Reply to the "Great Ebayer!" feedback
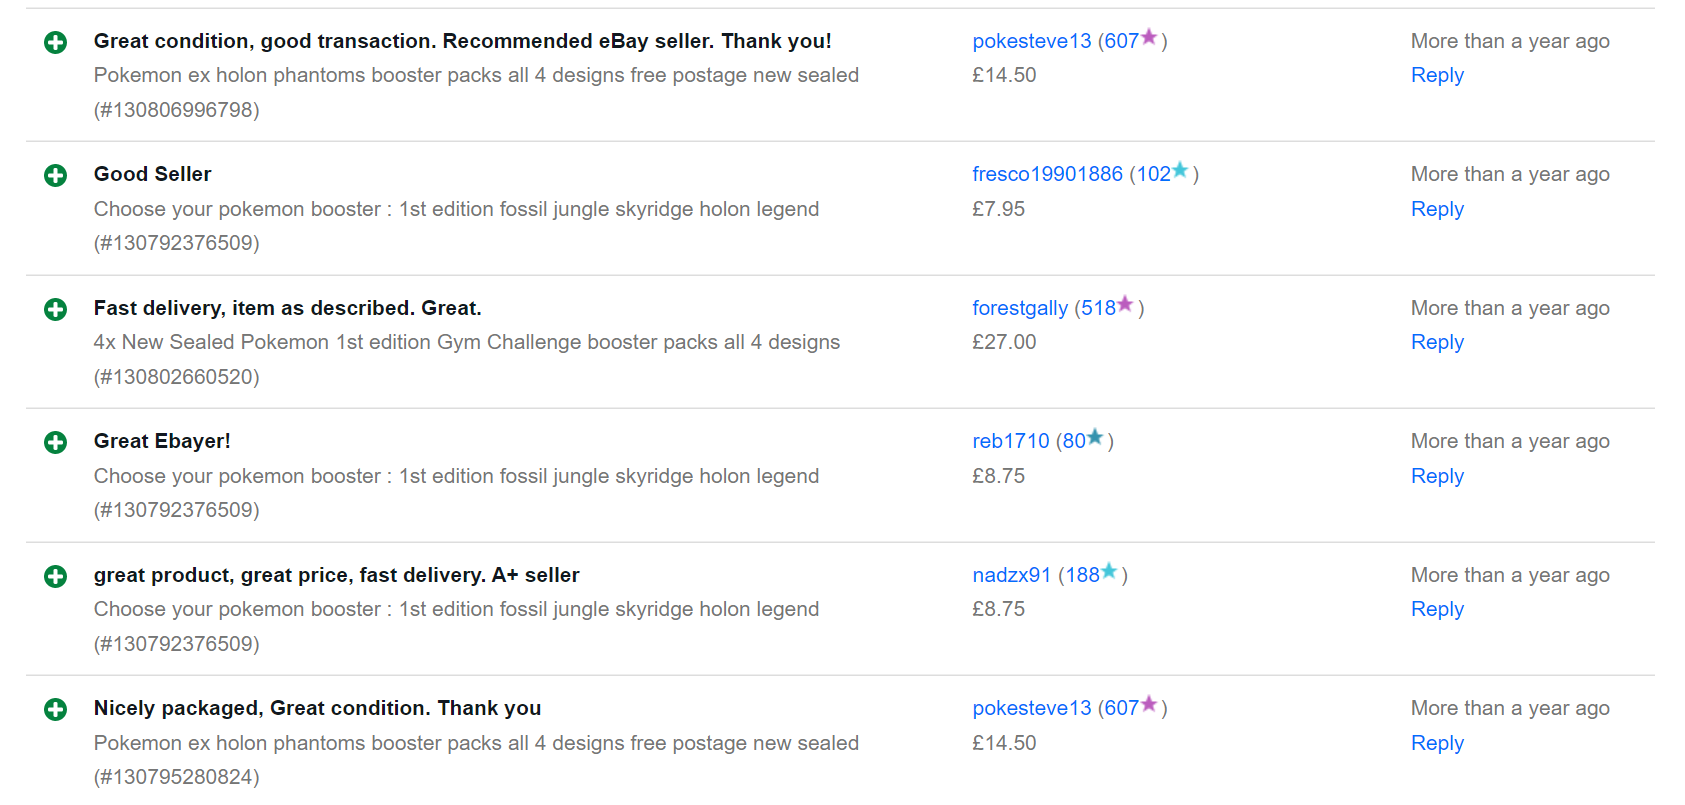 [x=1437, y=476]
